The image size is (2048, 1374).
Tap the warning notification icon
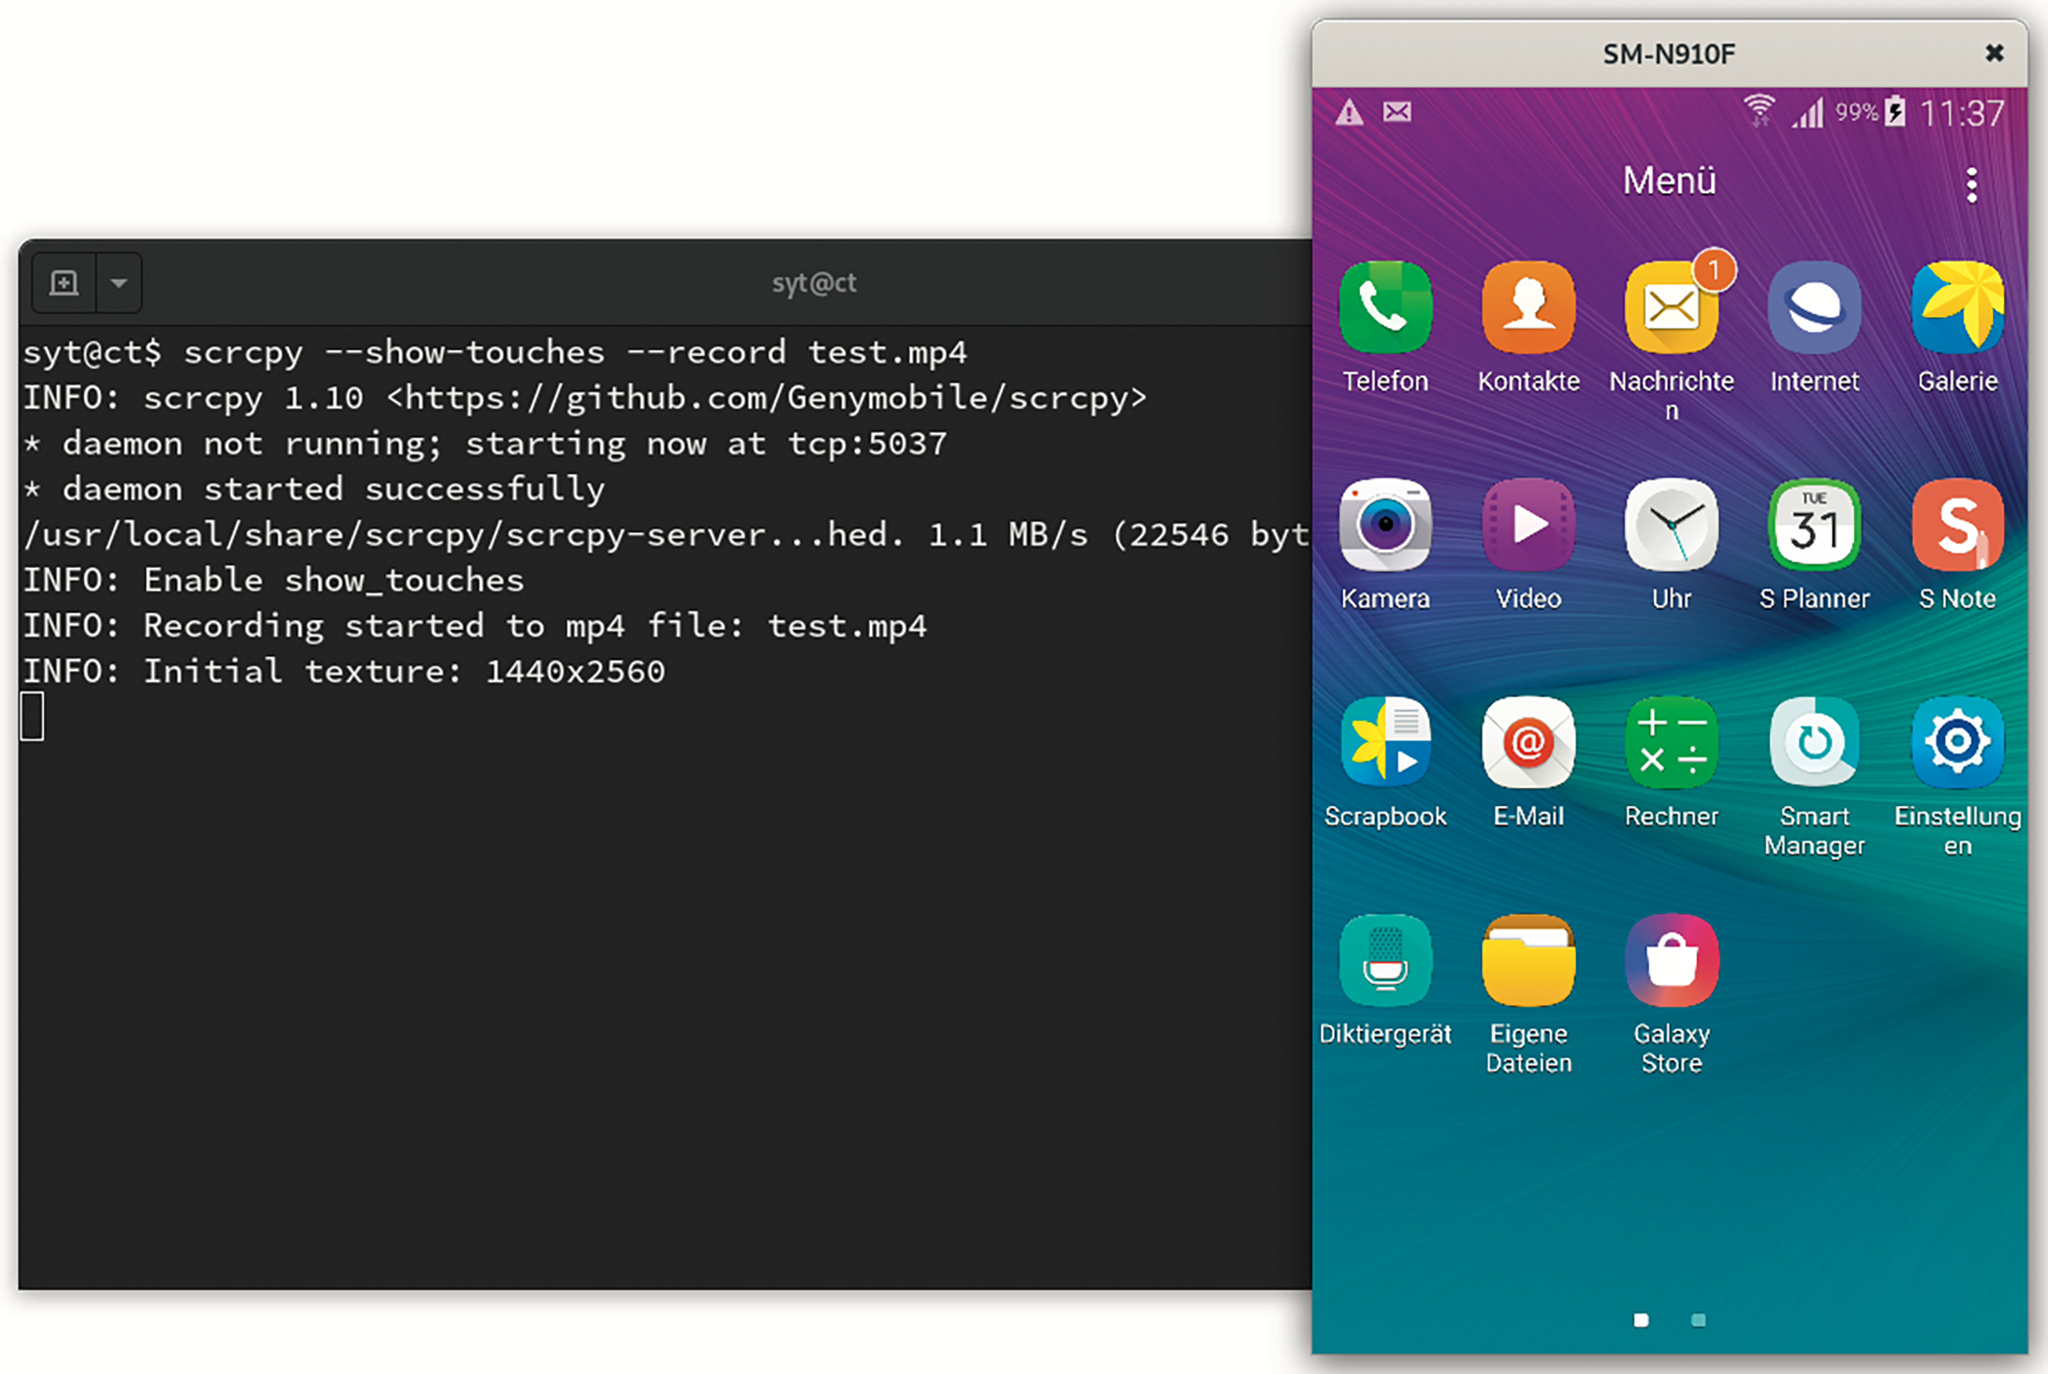coord(1349,112)
